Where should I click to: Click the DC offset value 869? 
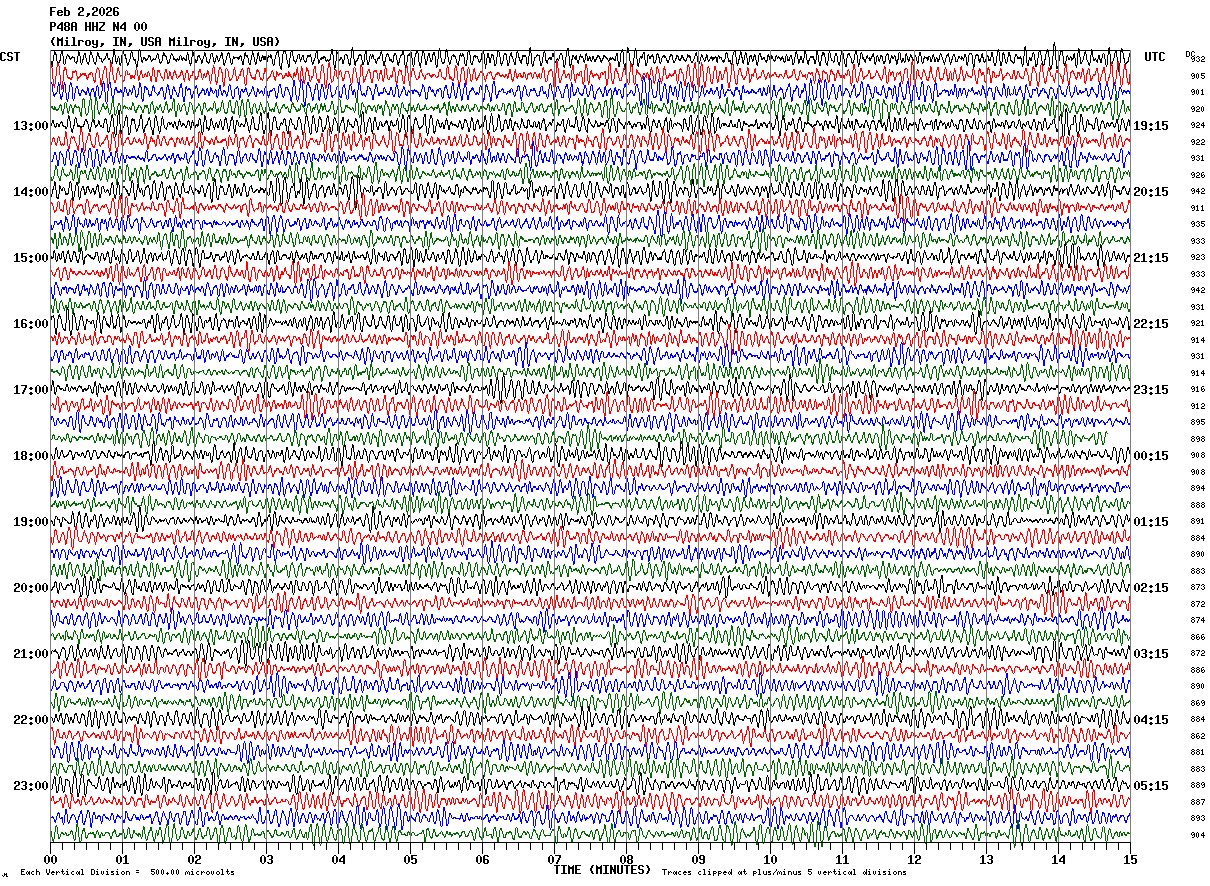(x=1197, y=703)
